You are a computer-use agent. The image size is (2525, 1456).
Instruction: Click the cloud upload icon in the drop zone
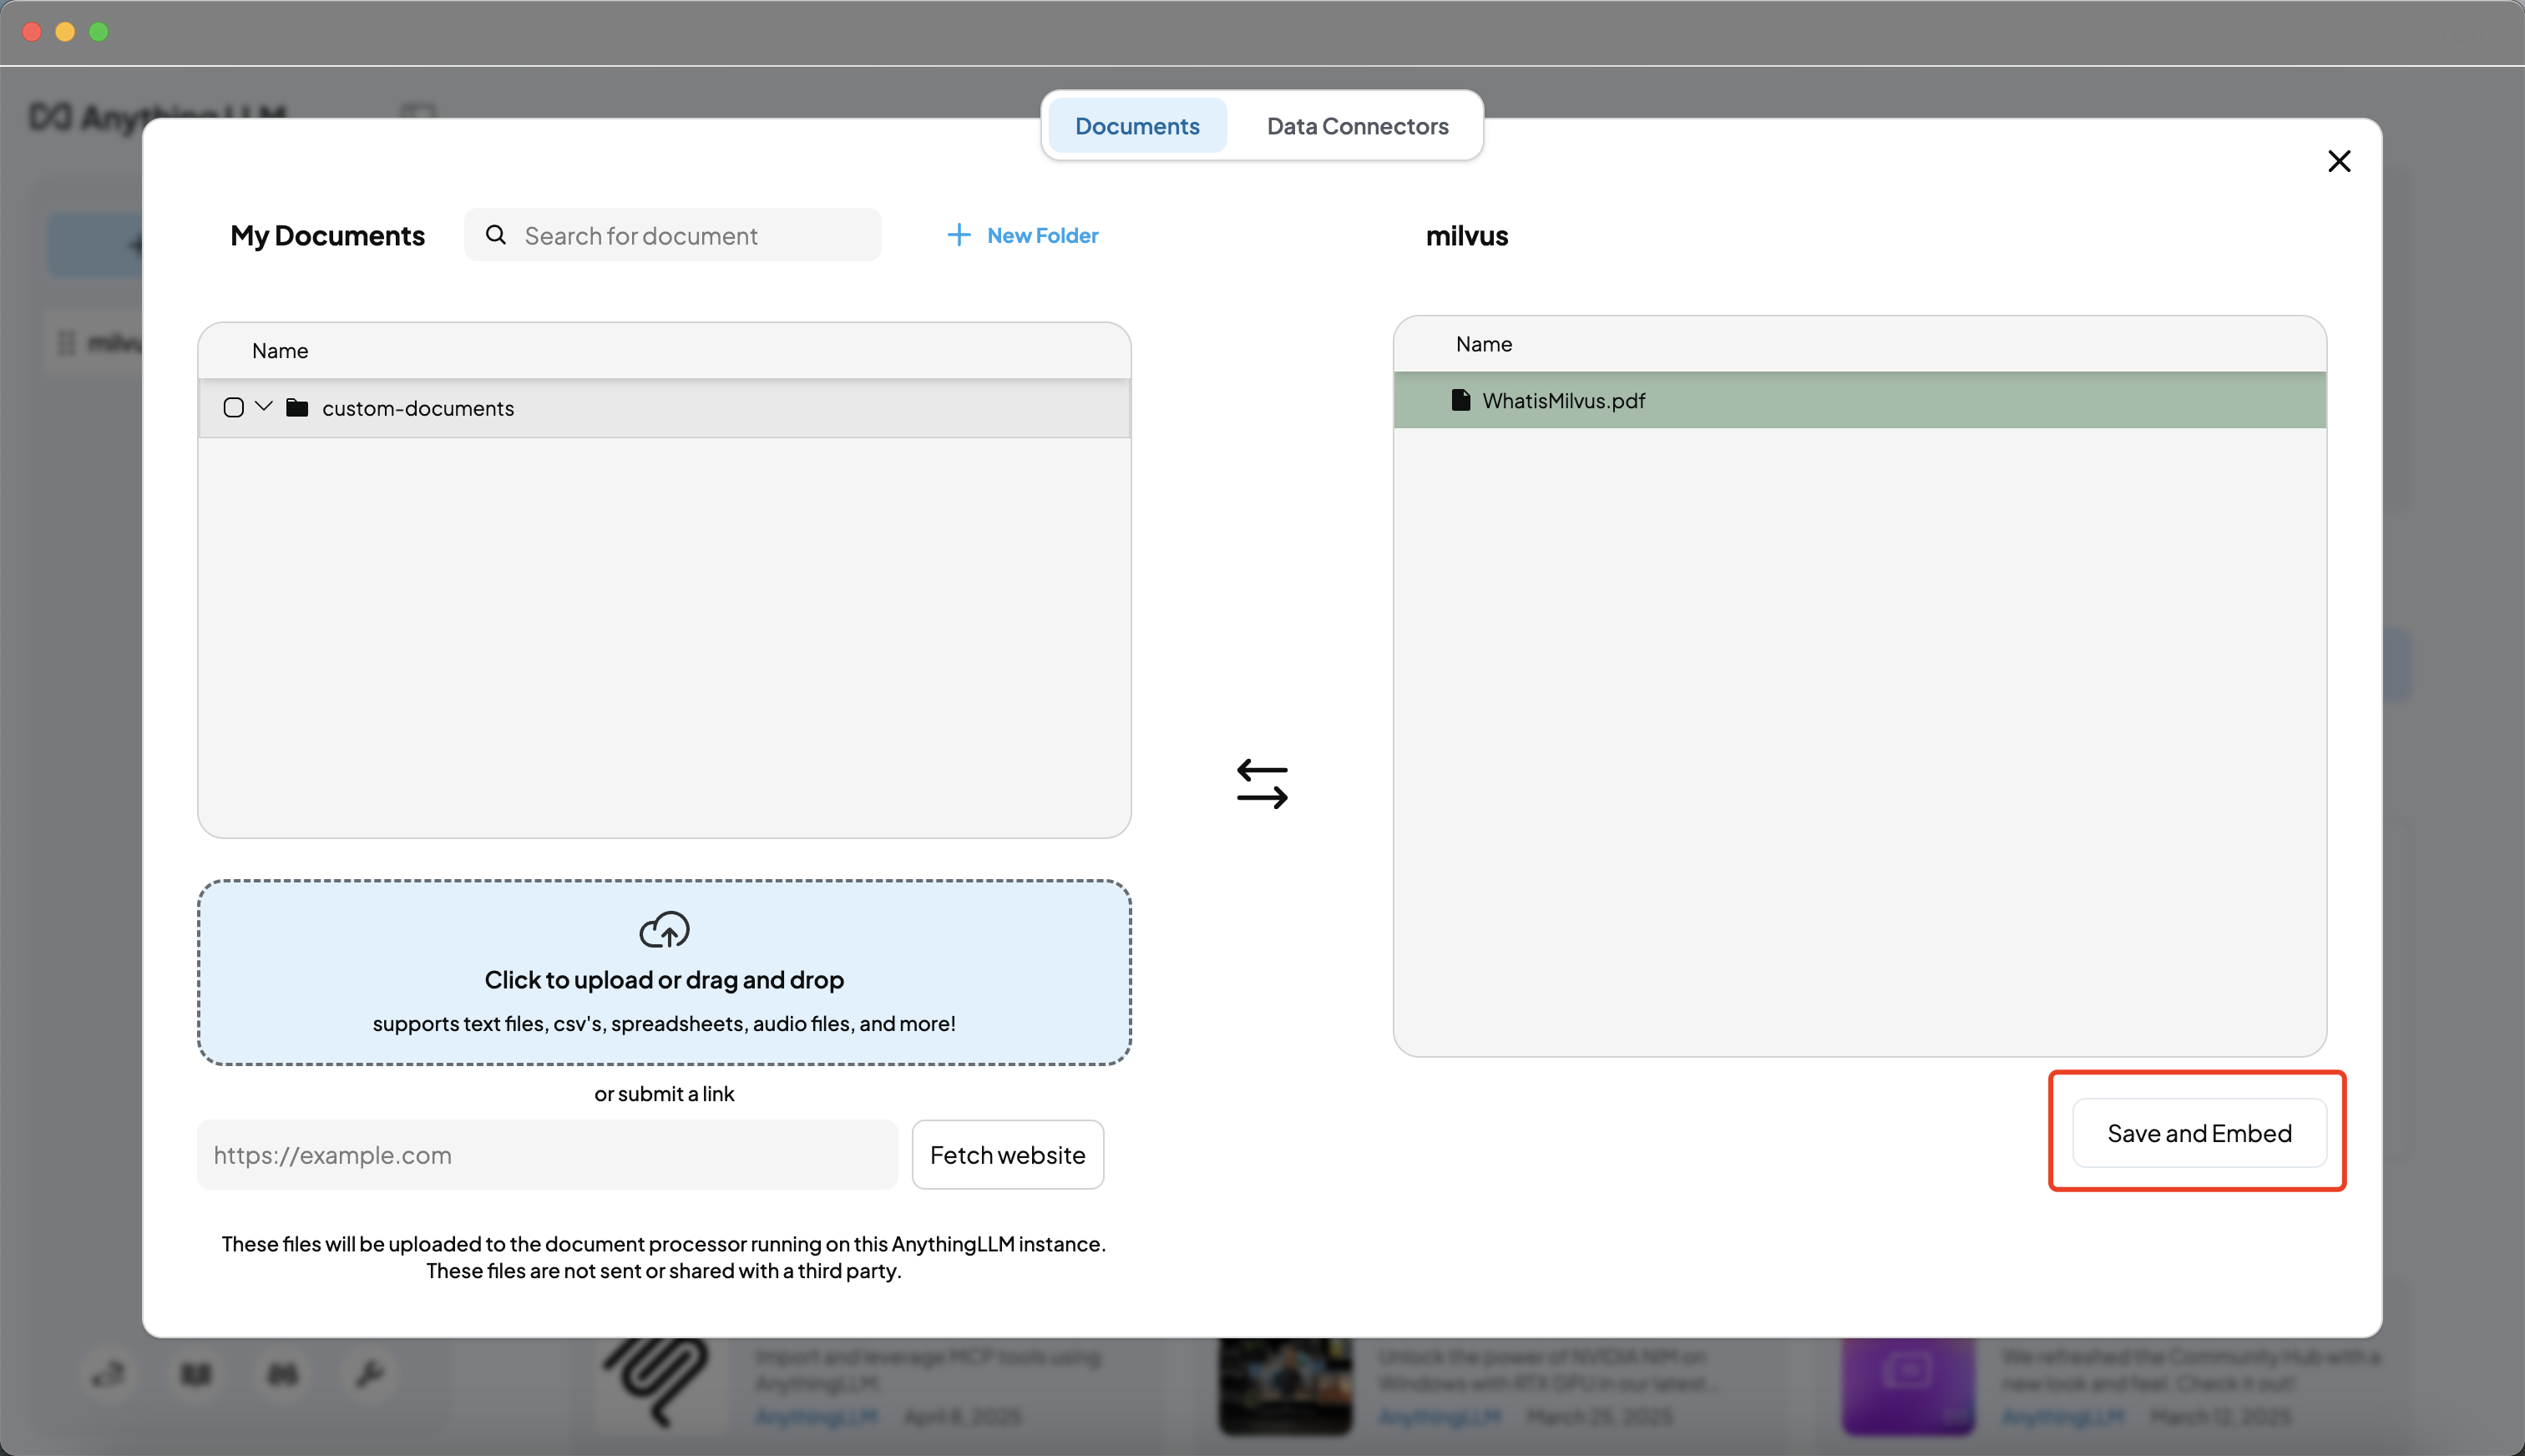663,928
